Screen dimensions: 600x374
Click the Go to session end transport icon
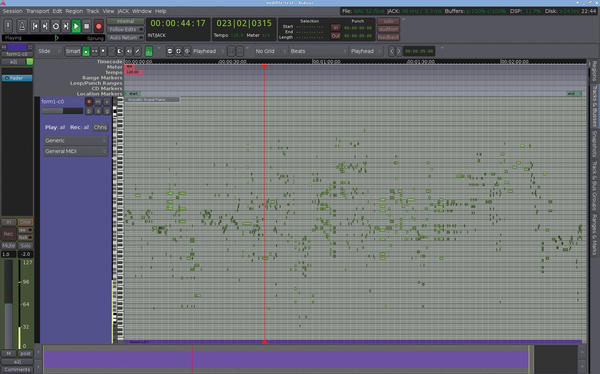[x=45, y=26]
